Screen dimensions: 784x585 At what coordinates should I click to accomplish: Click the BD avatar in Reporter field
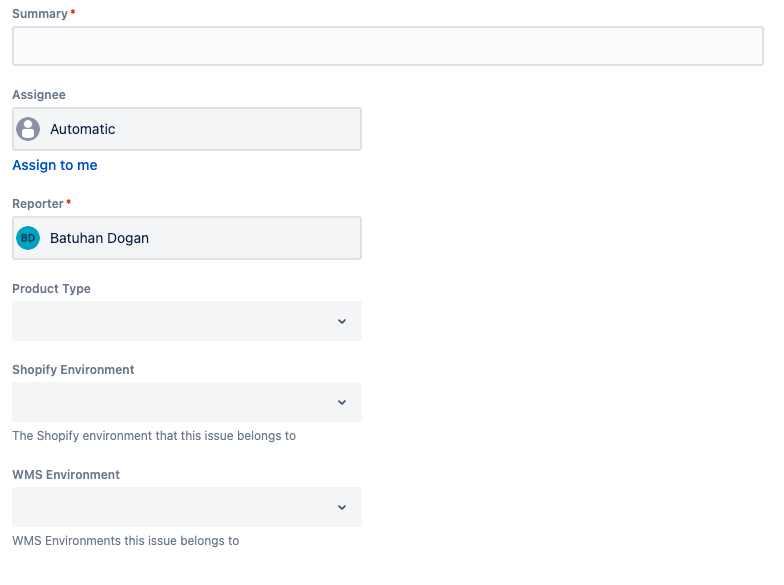pyautogui.click(x=28, y=238)
